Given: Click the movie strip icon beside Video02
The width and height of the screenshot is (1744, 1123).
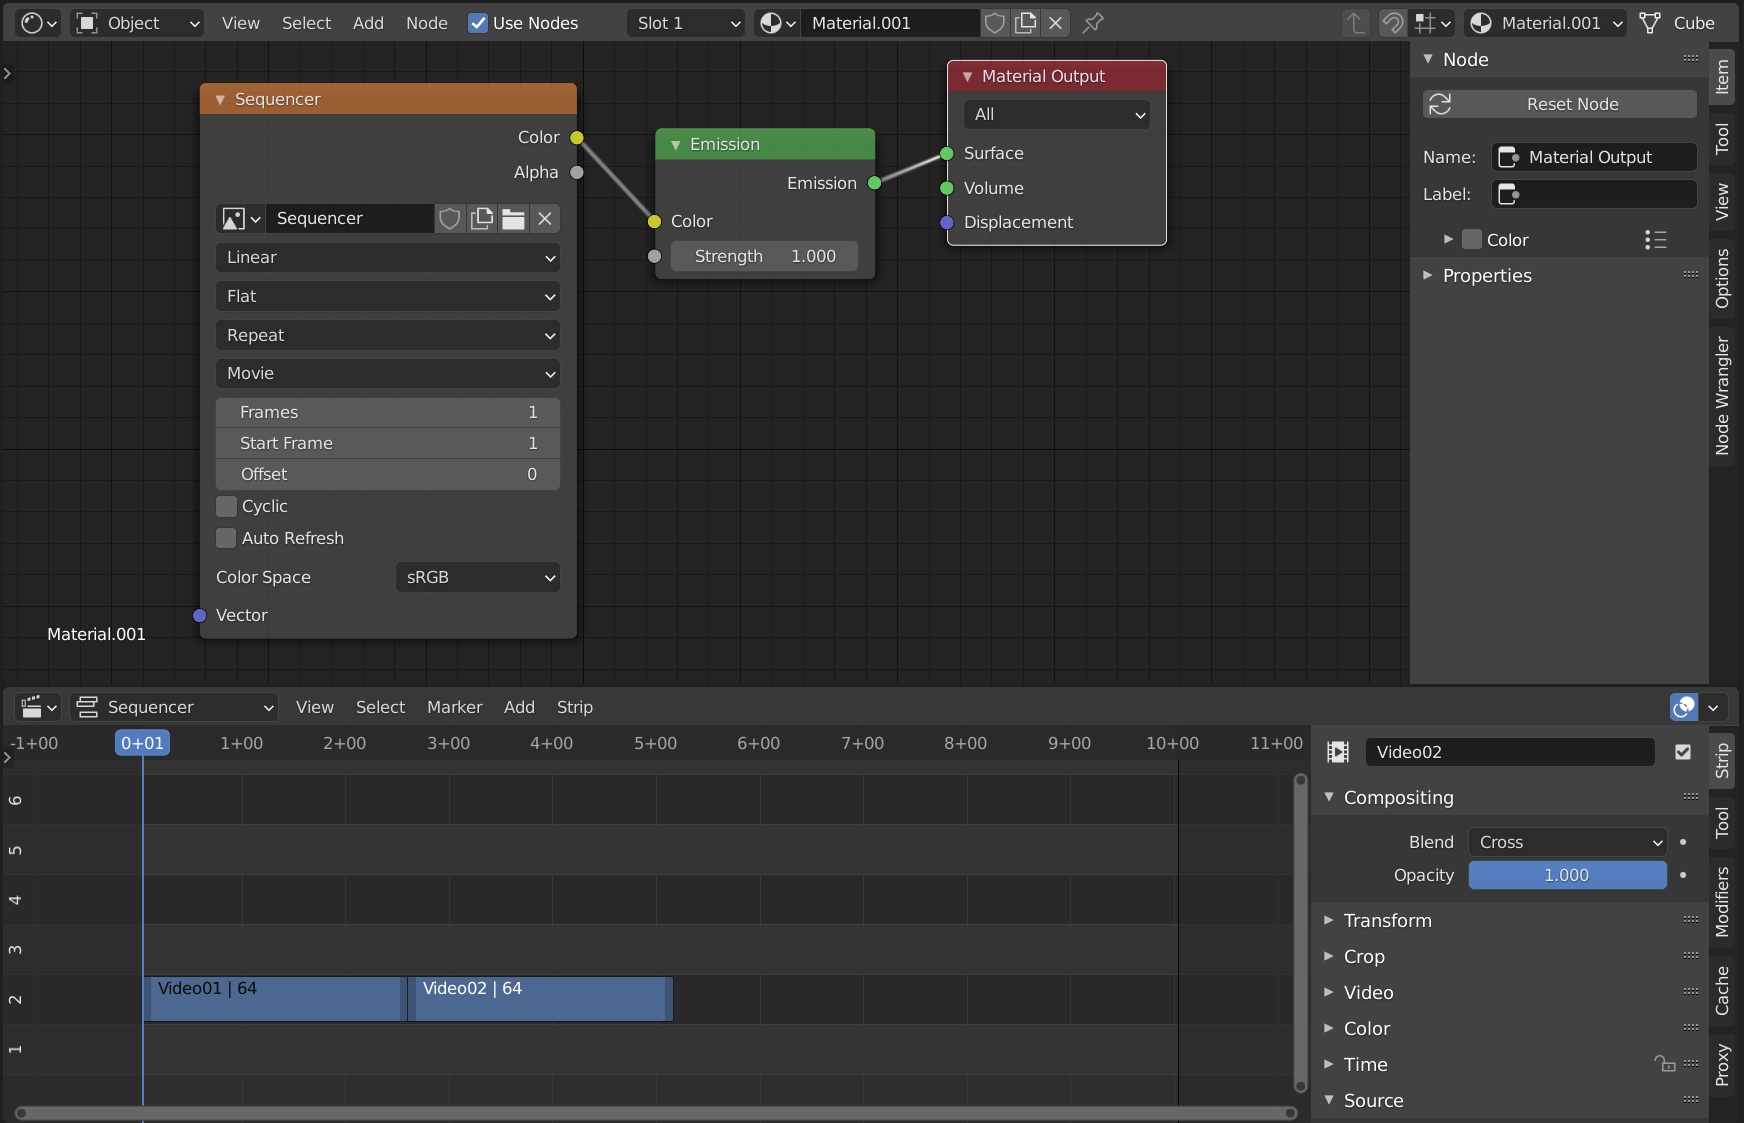Looking at the screenshot, I should 1338,752.
